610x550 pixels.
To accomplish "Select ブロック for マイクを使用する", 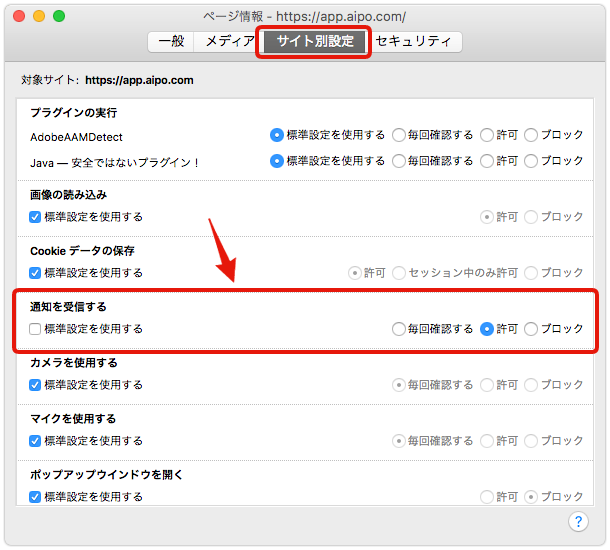I will [531, 441].
